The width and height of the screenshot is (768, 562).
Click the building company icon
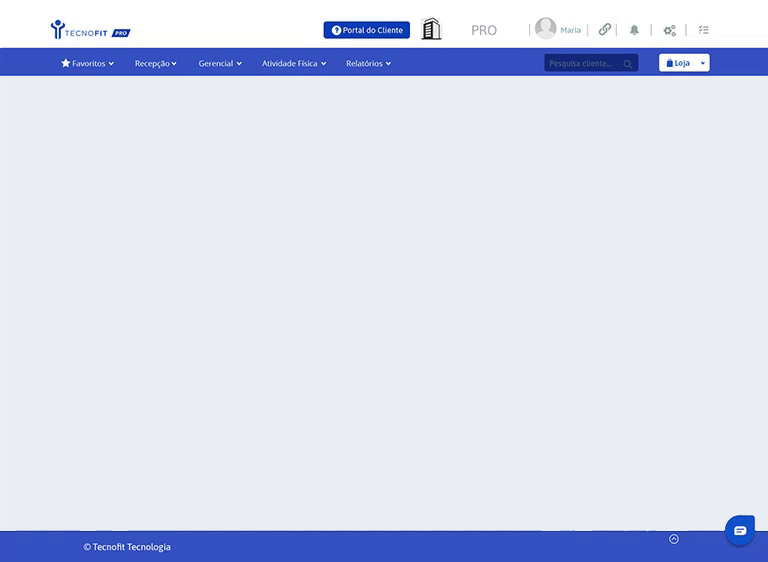click(x=431, y=29)
